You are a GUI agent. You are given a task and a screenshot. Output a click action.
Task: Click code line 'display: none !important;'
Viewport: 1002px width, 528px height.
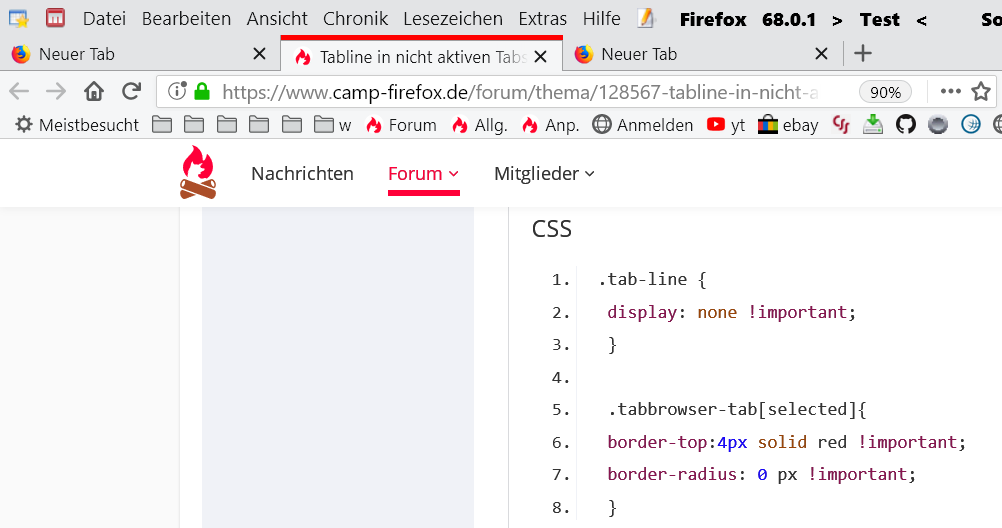coord(731,312)
